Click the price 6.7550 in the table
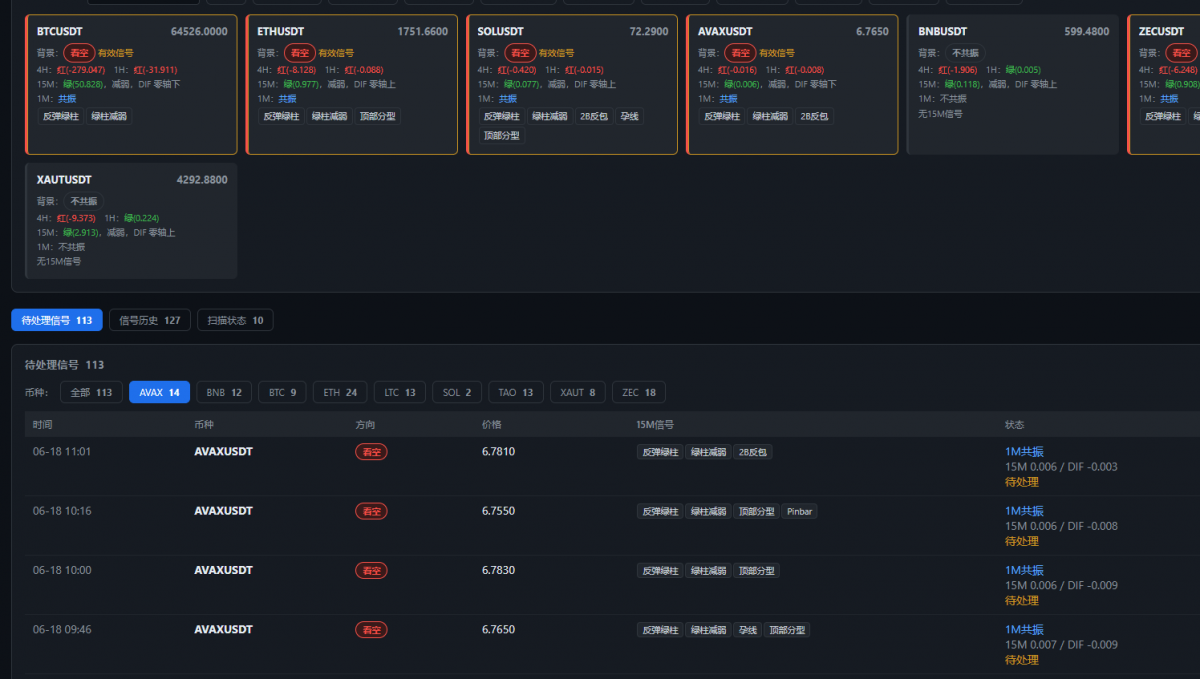This screenshot has width=1200, height=679. (498, 511)
